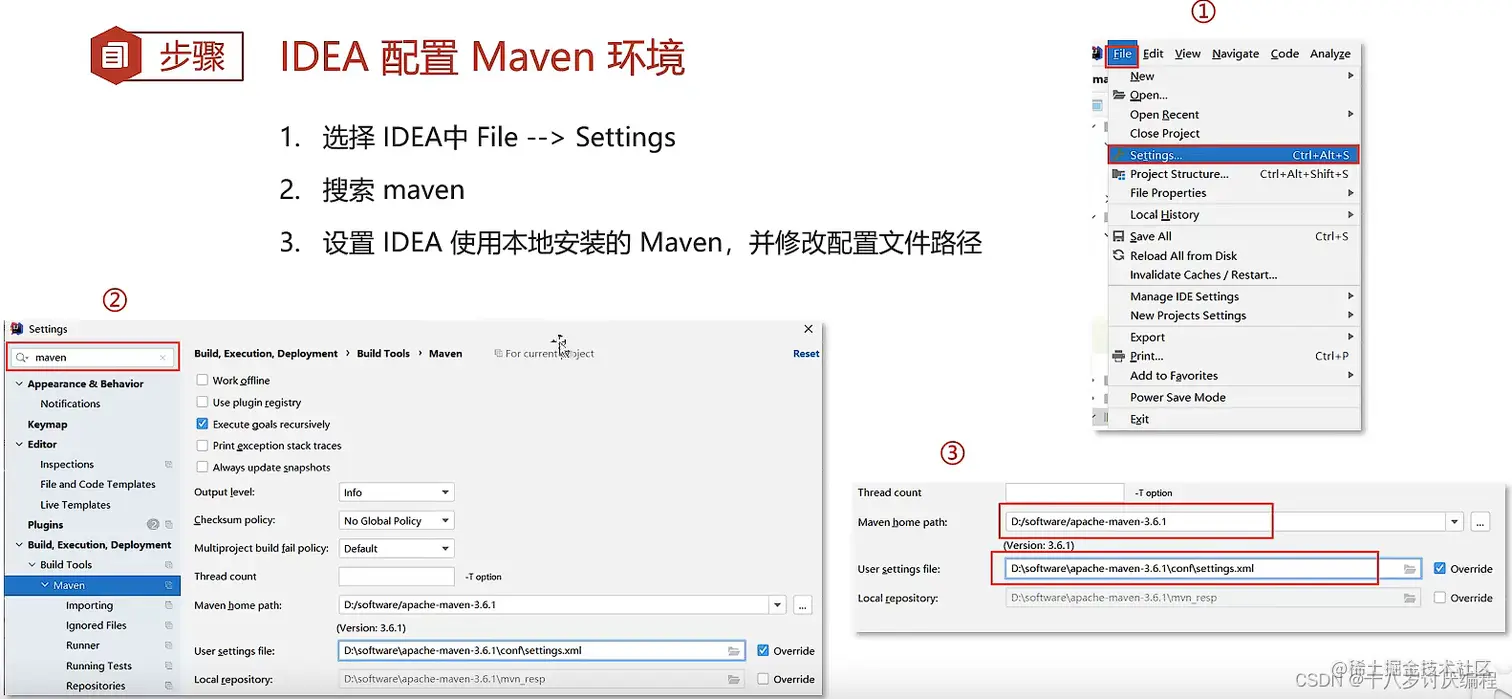Viewport: 1512px width, 699px height.
Task: Click the Save All disk icon
Action: click(x=1119, y=237)
